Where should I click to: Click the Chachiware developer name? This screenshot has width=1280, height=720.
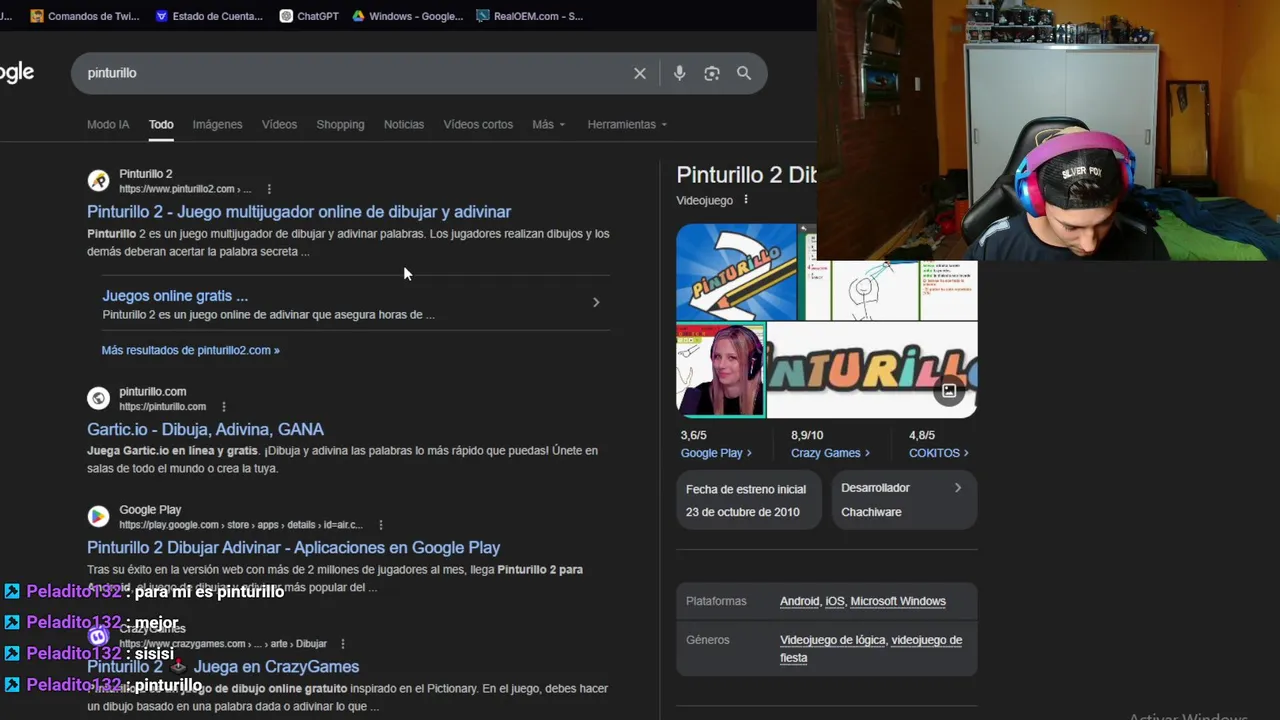click(871, 512)
